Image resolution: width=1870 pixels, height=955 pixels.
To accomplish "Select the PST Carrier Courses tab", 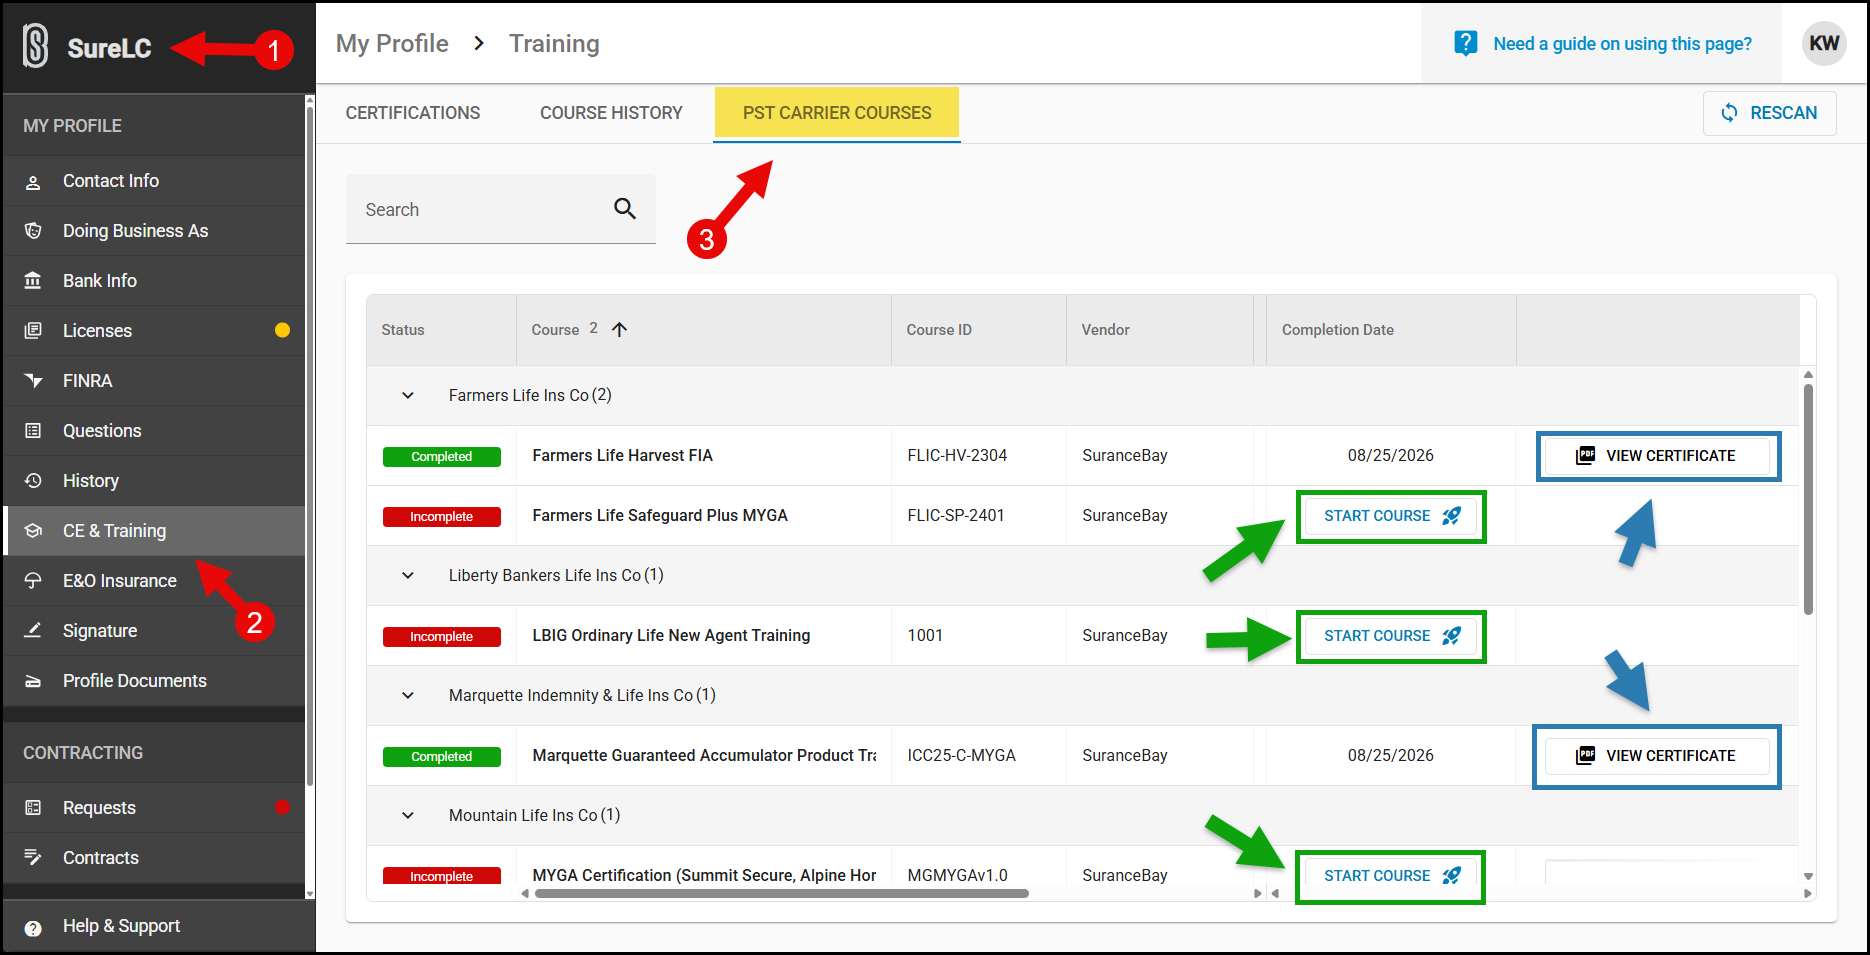I will click(837, 113).
